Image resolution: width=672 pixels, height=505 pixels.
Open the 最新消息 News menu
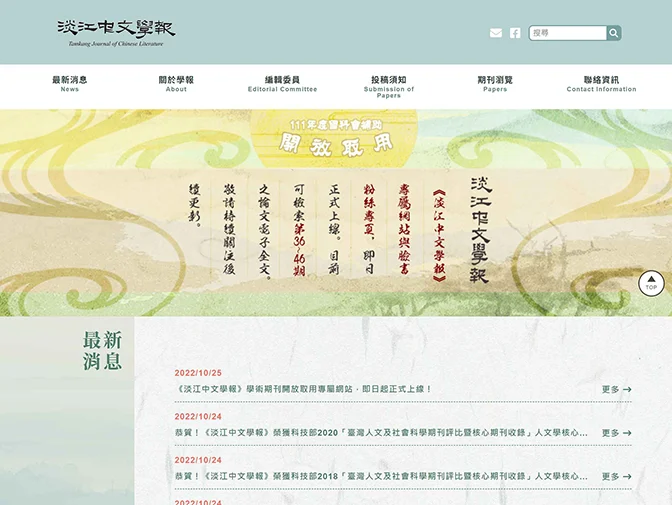coord(69,84)
